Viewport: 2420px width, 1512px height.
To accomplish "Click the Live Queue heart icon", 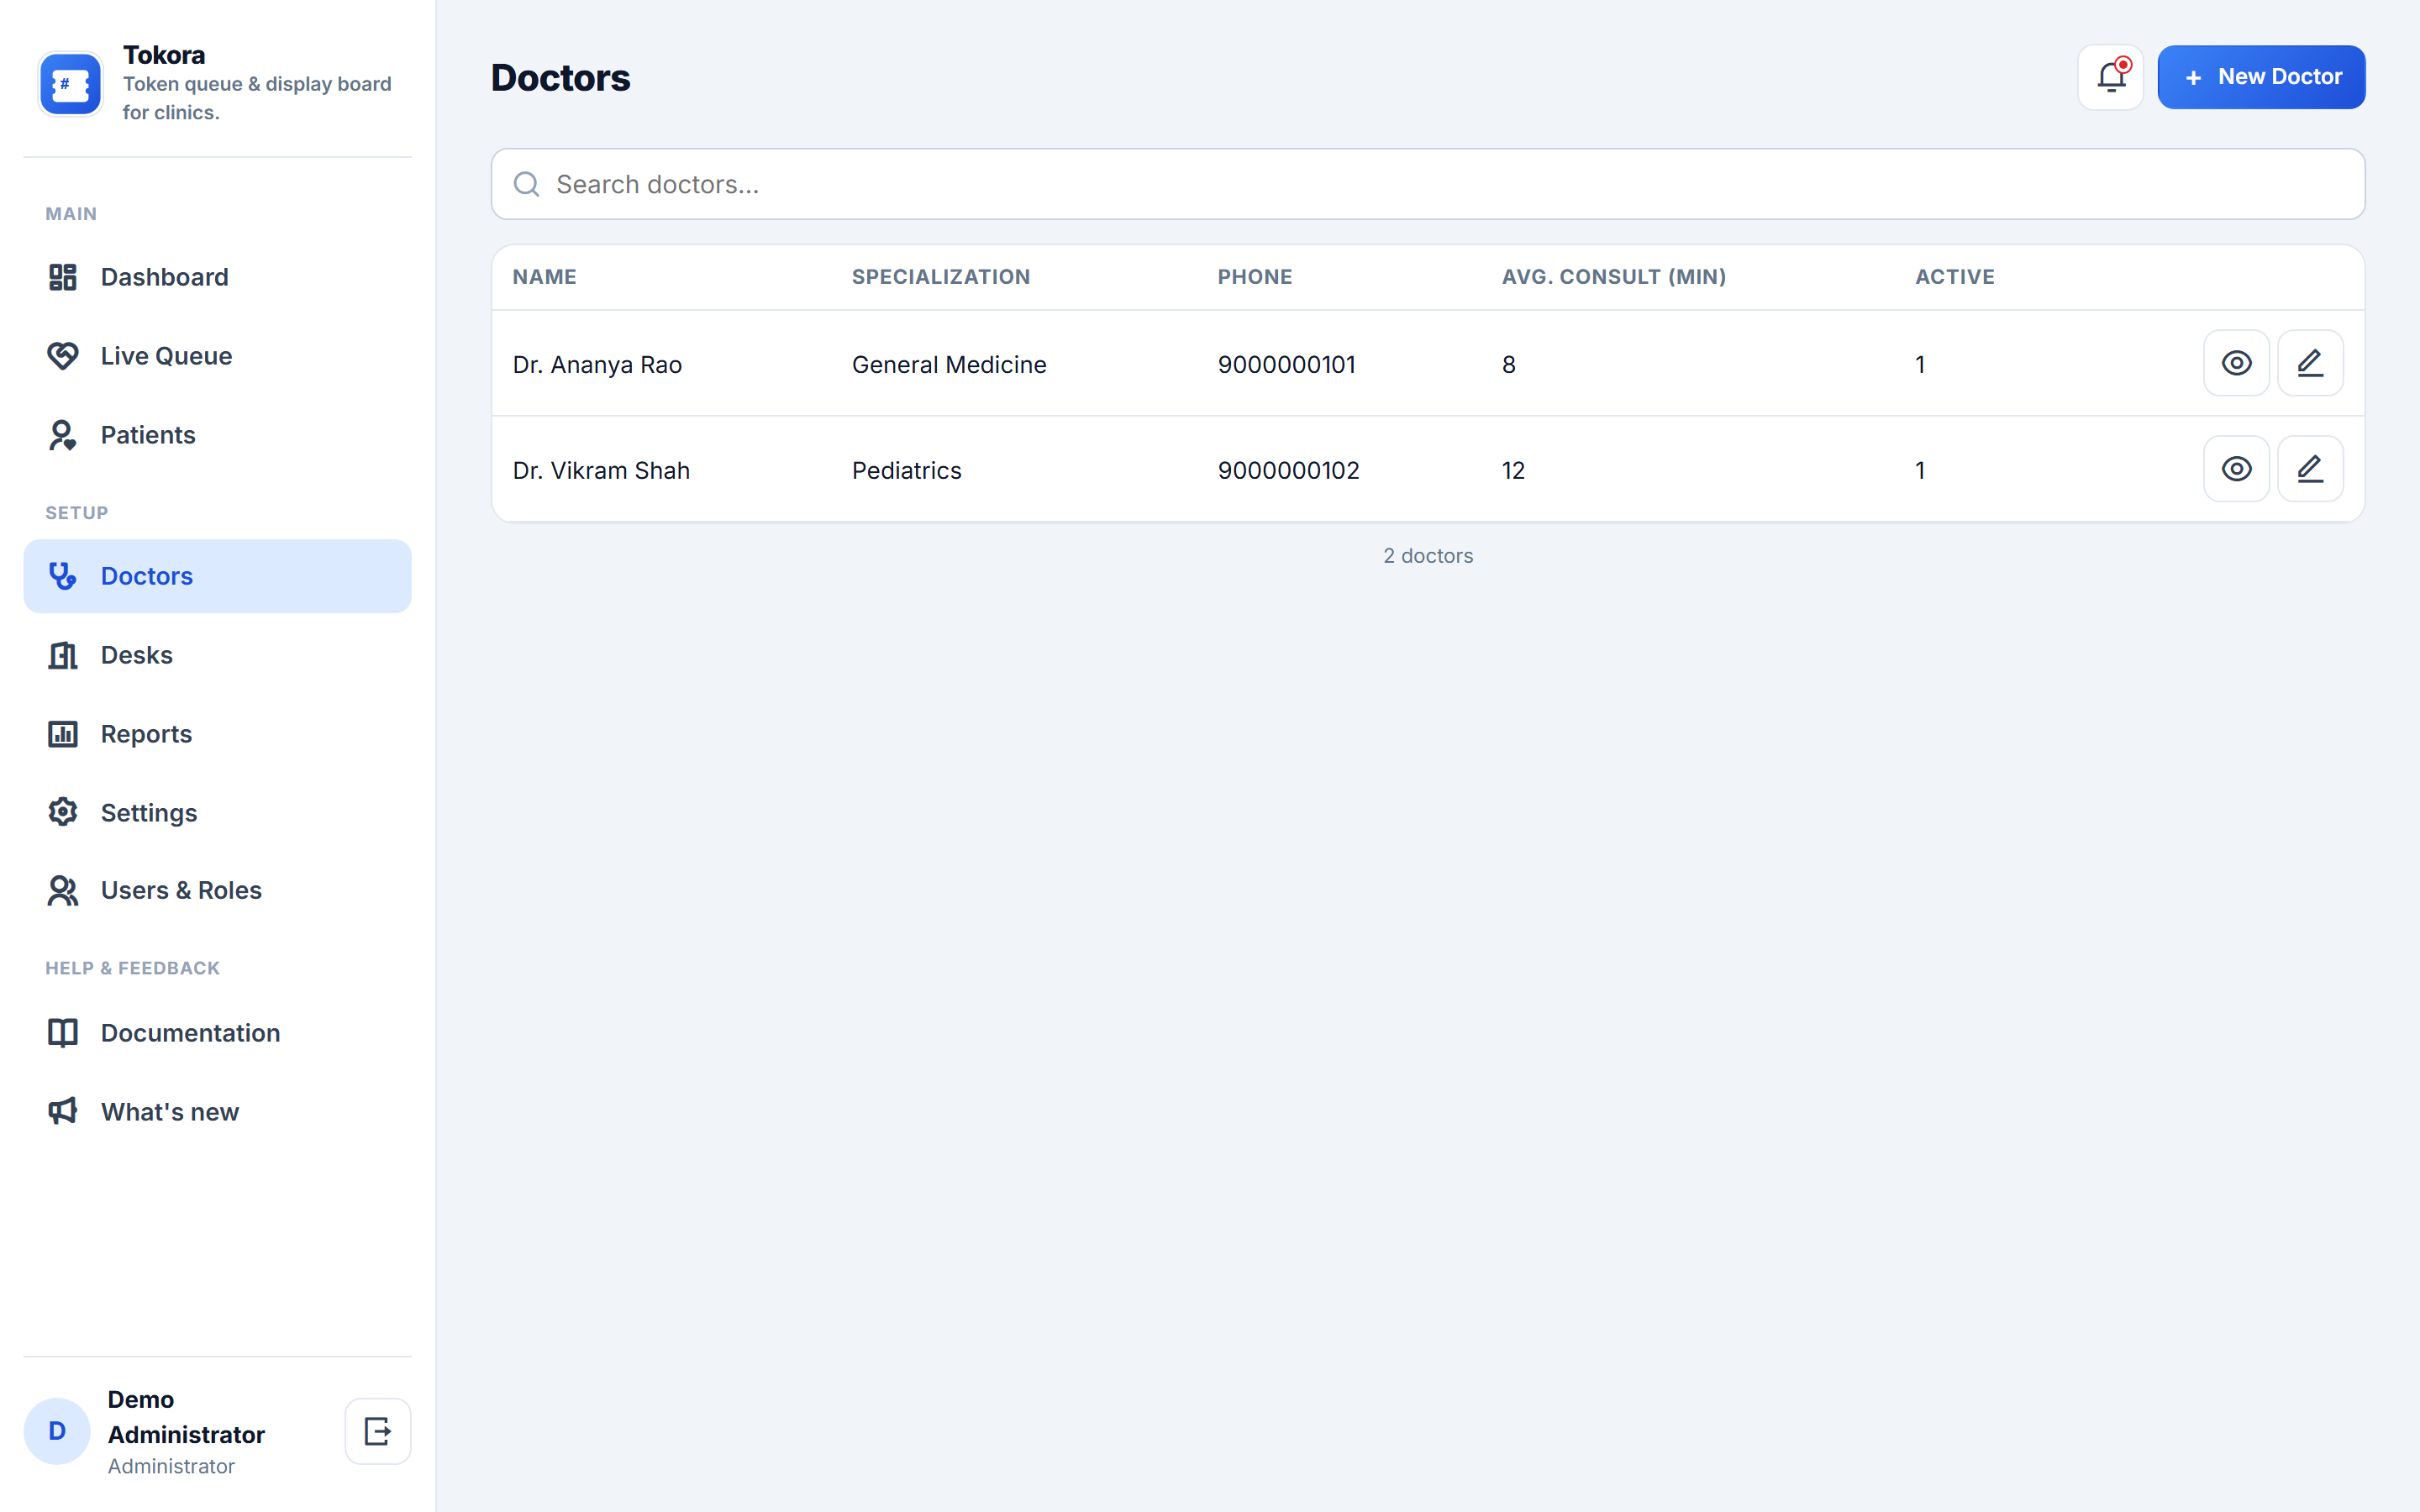I will coord(63,356).
